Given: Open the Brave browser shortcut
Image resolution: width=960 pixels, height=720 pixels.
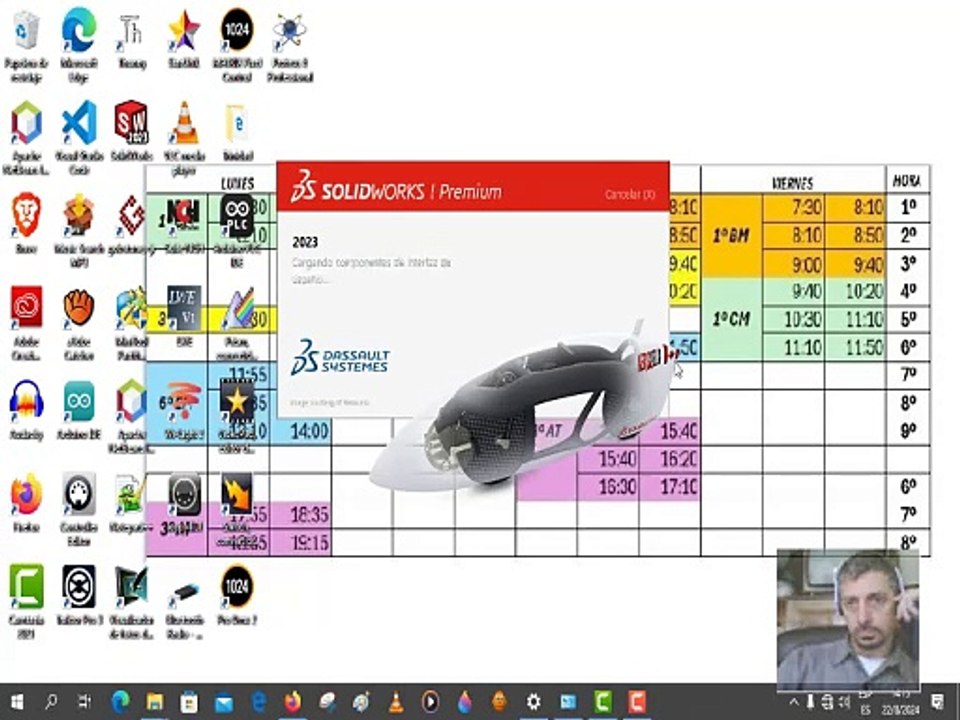Looking at the screenshot, I should [26, 215].
